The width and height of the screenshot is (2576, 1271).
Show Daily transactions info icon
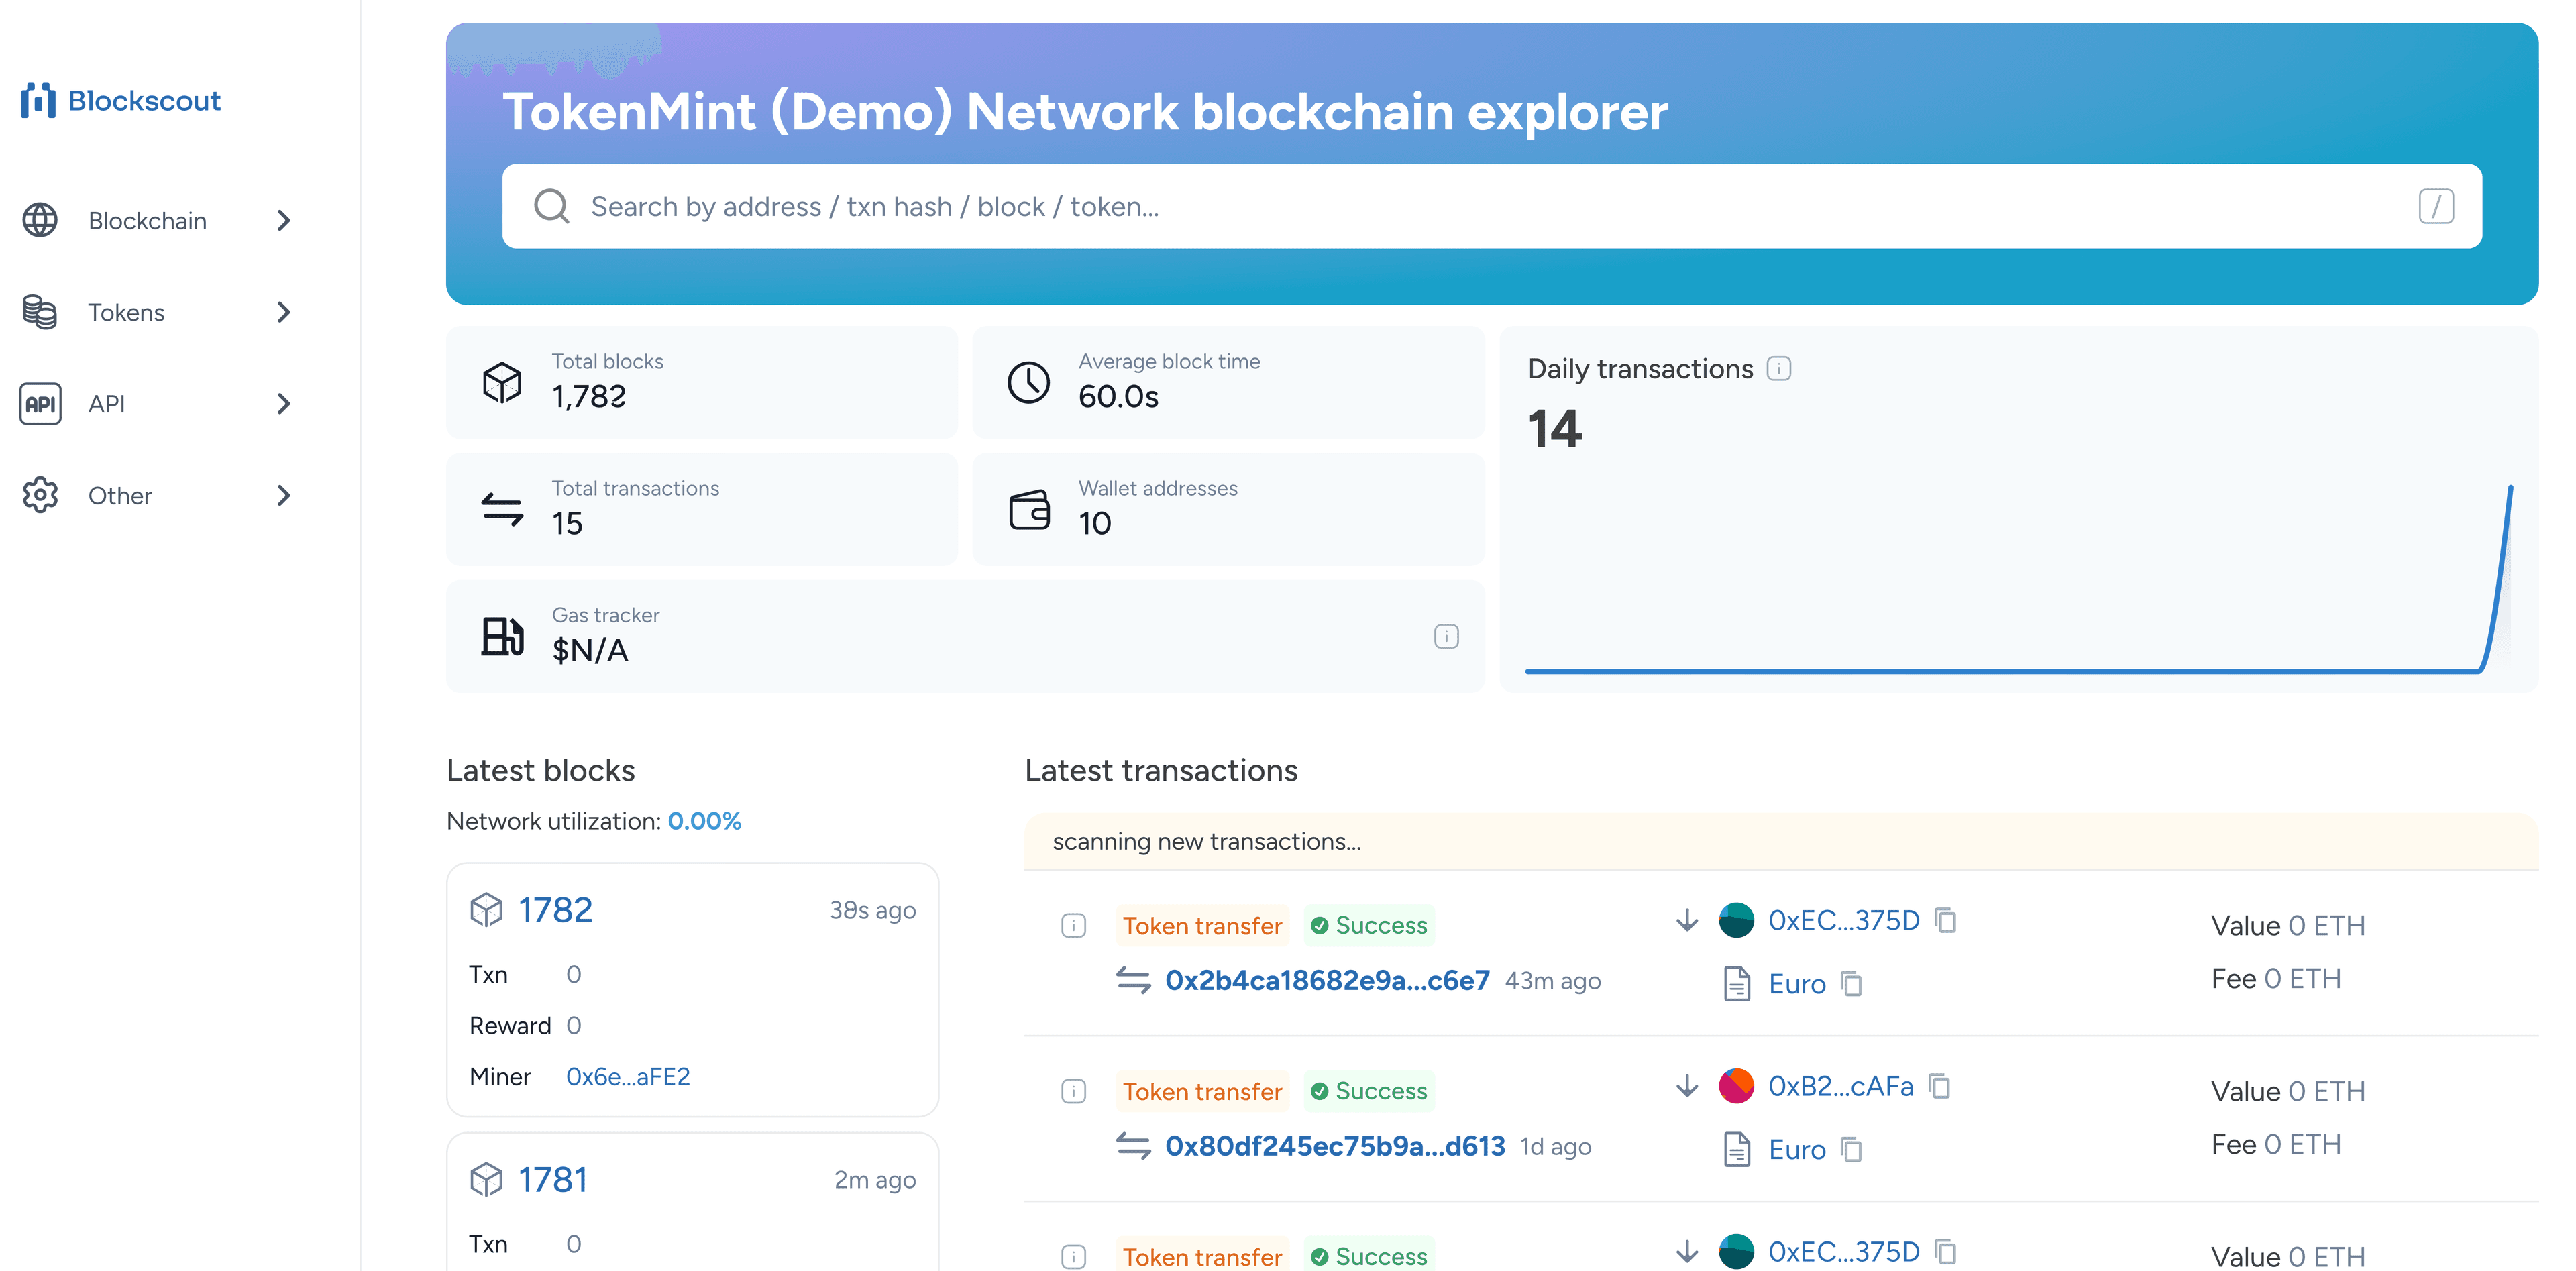click(1779, 368)
